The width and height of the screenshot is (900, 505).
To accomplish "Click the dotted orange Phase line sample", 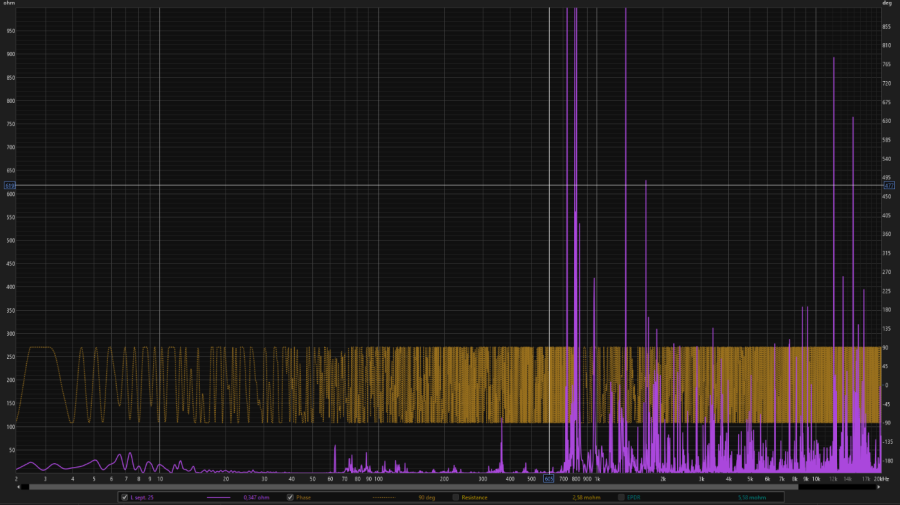I will pyautogui.click(x=383, y=498).
